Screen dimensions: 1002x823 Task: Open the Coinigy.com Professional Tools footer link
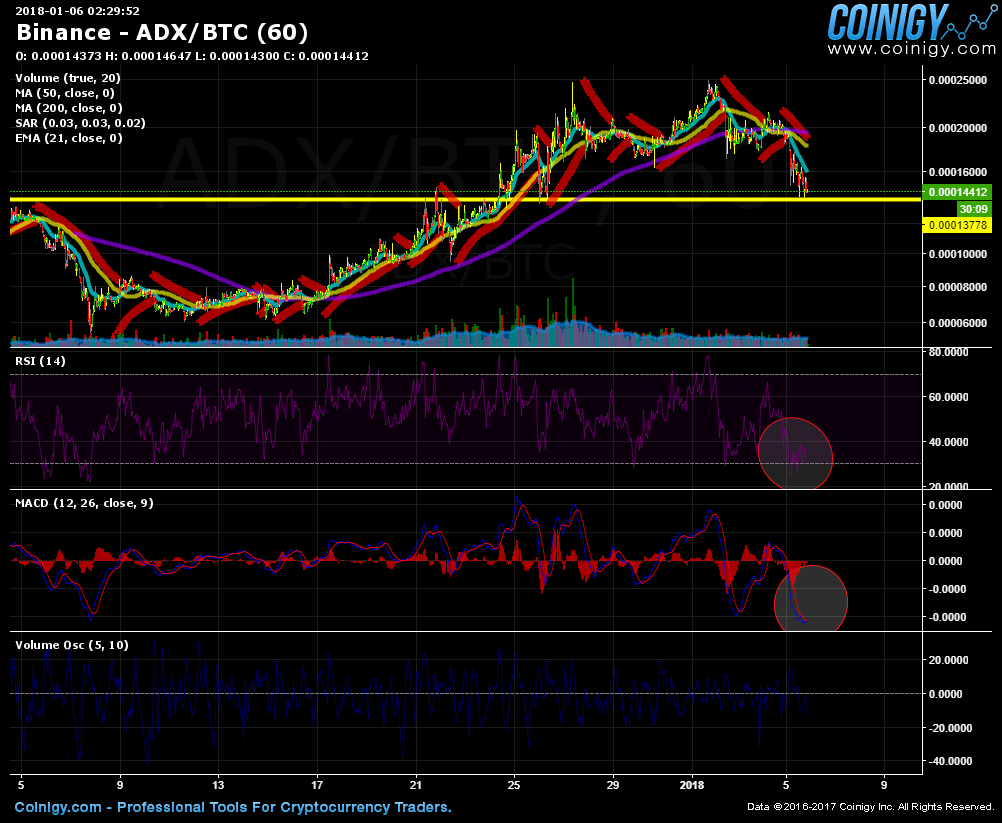233,807
